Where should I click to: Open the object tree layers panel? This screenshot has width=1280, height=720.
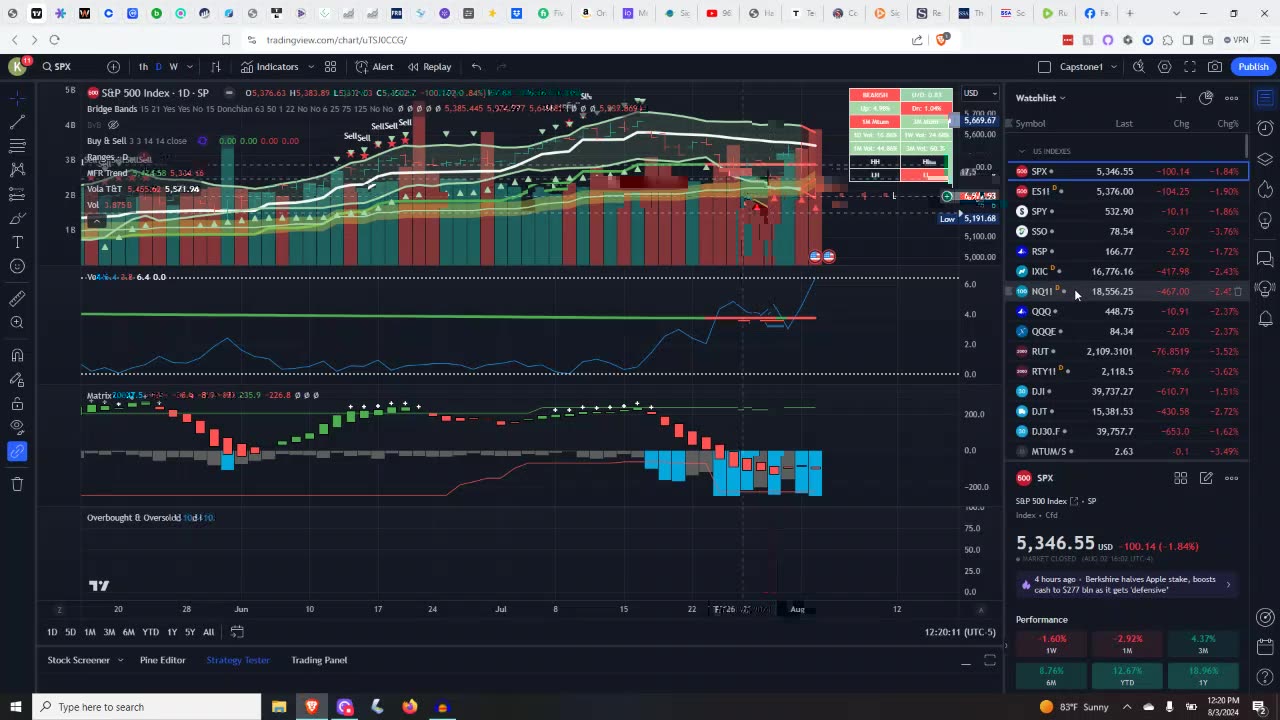[x=1265, y=159]
